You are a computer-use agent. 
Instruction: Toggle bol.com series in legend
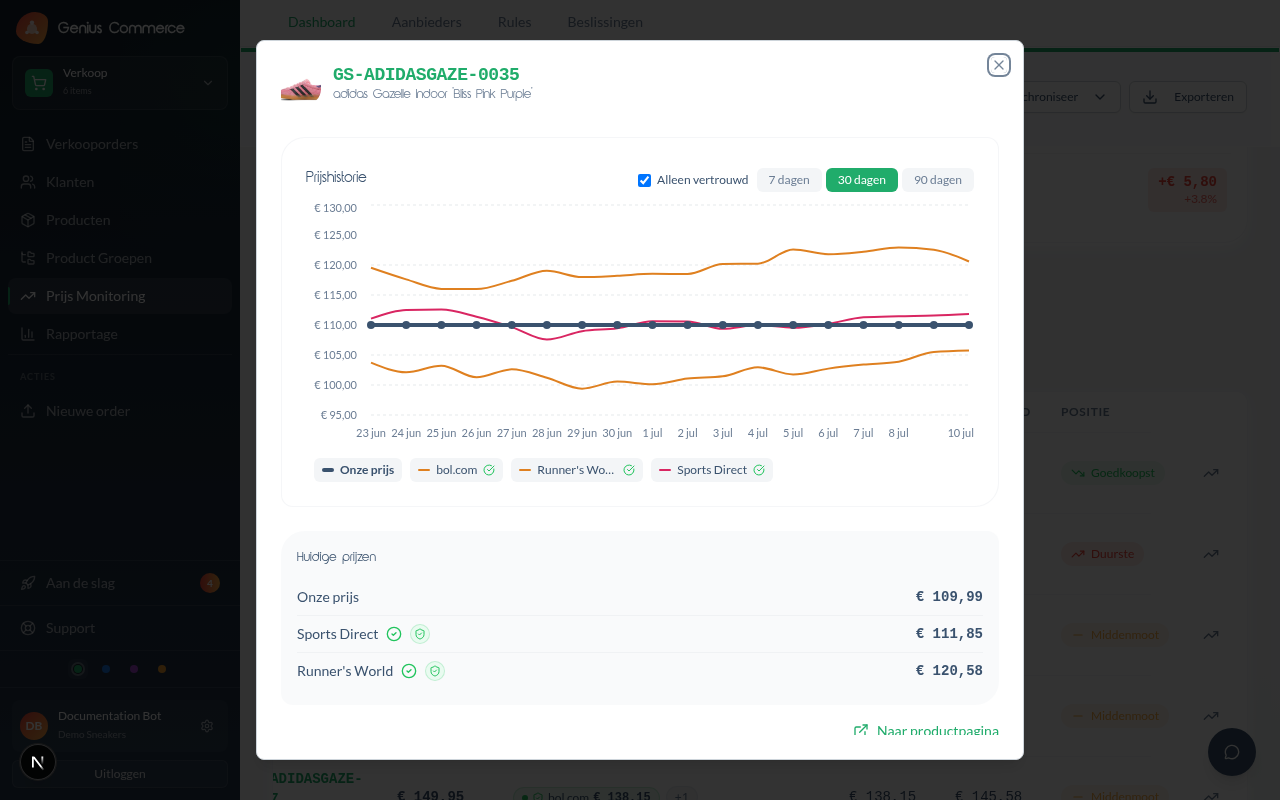tap(456, 470)
